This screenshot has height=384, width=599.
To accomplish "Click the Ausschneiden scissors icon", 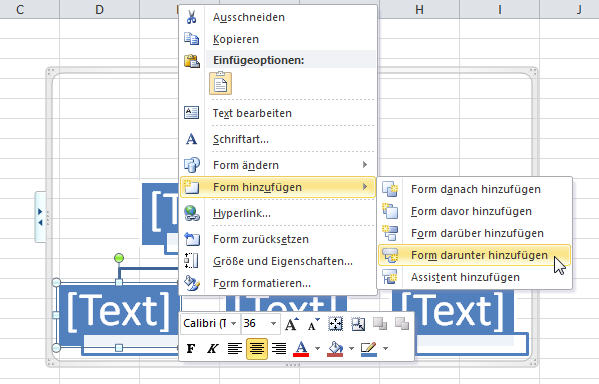I will coord(192,17).
